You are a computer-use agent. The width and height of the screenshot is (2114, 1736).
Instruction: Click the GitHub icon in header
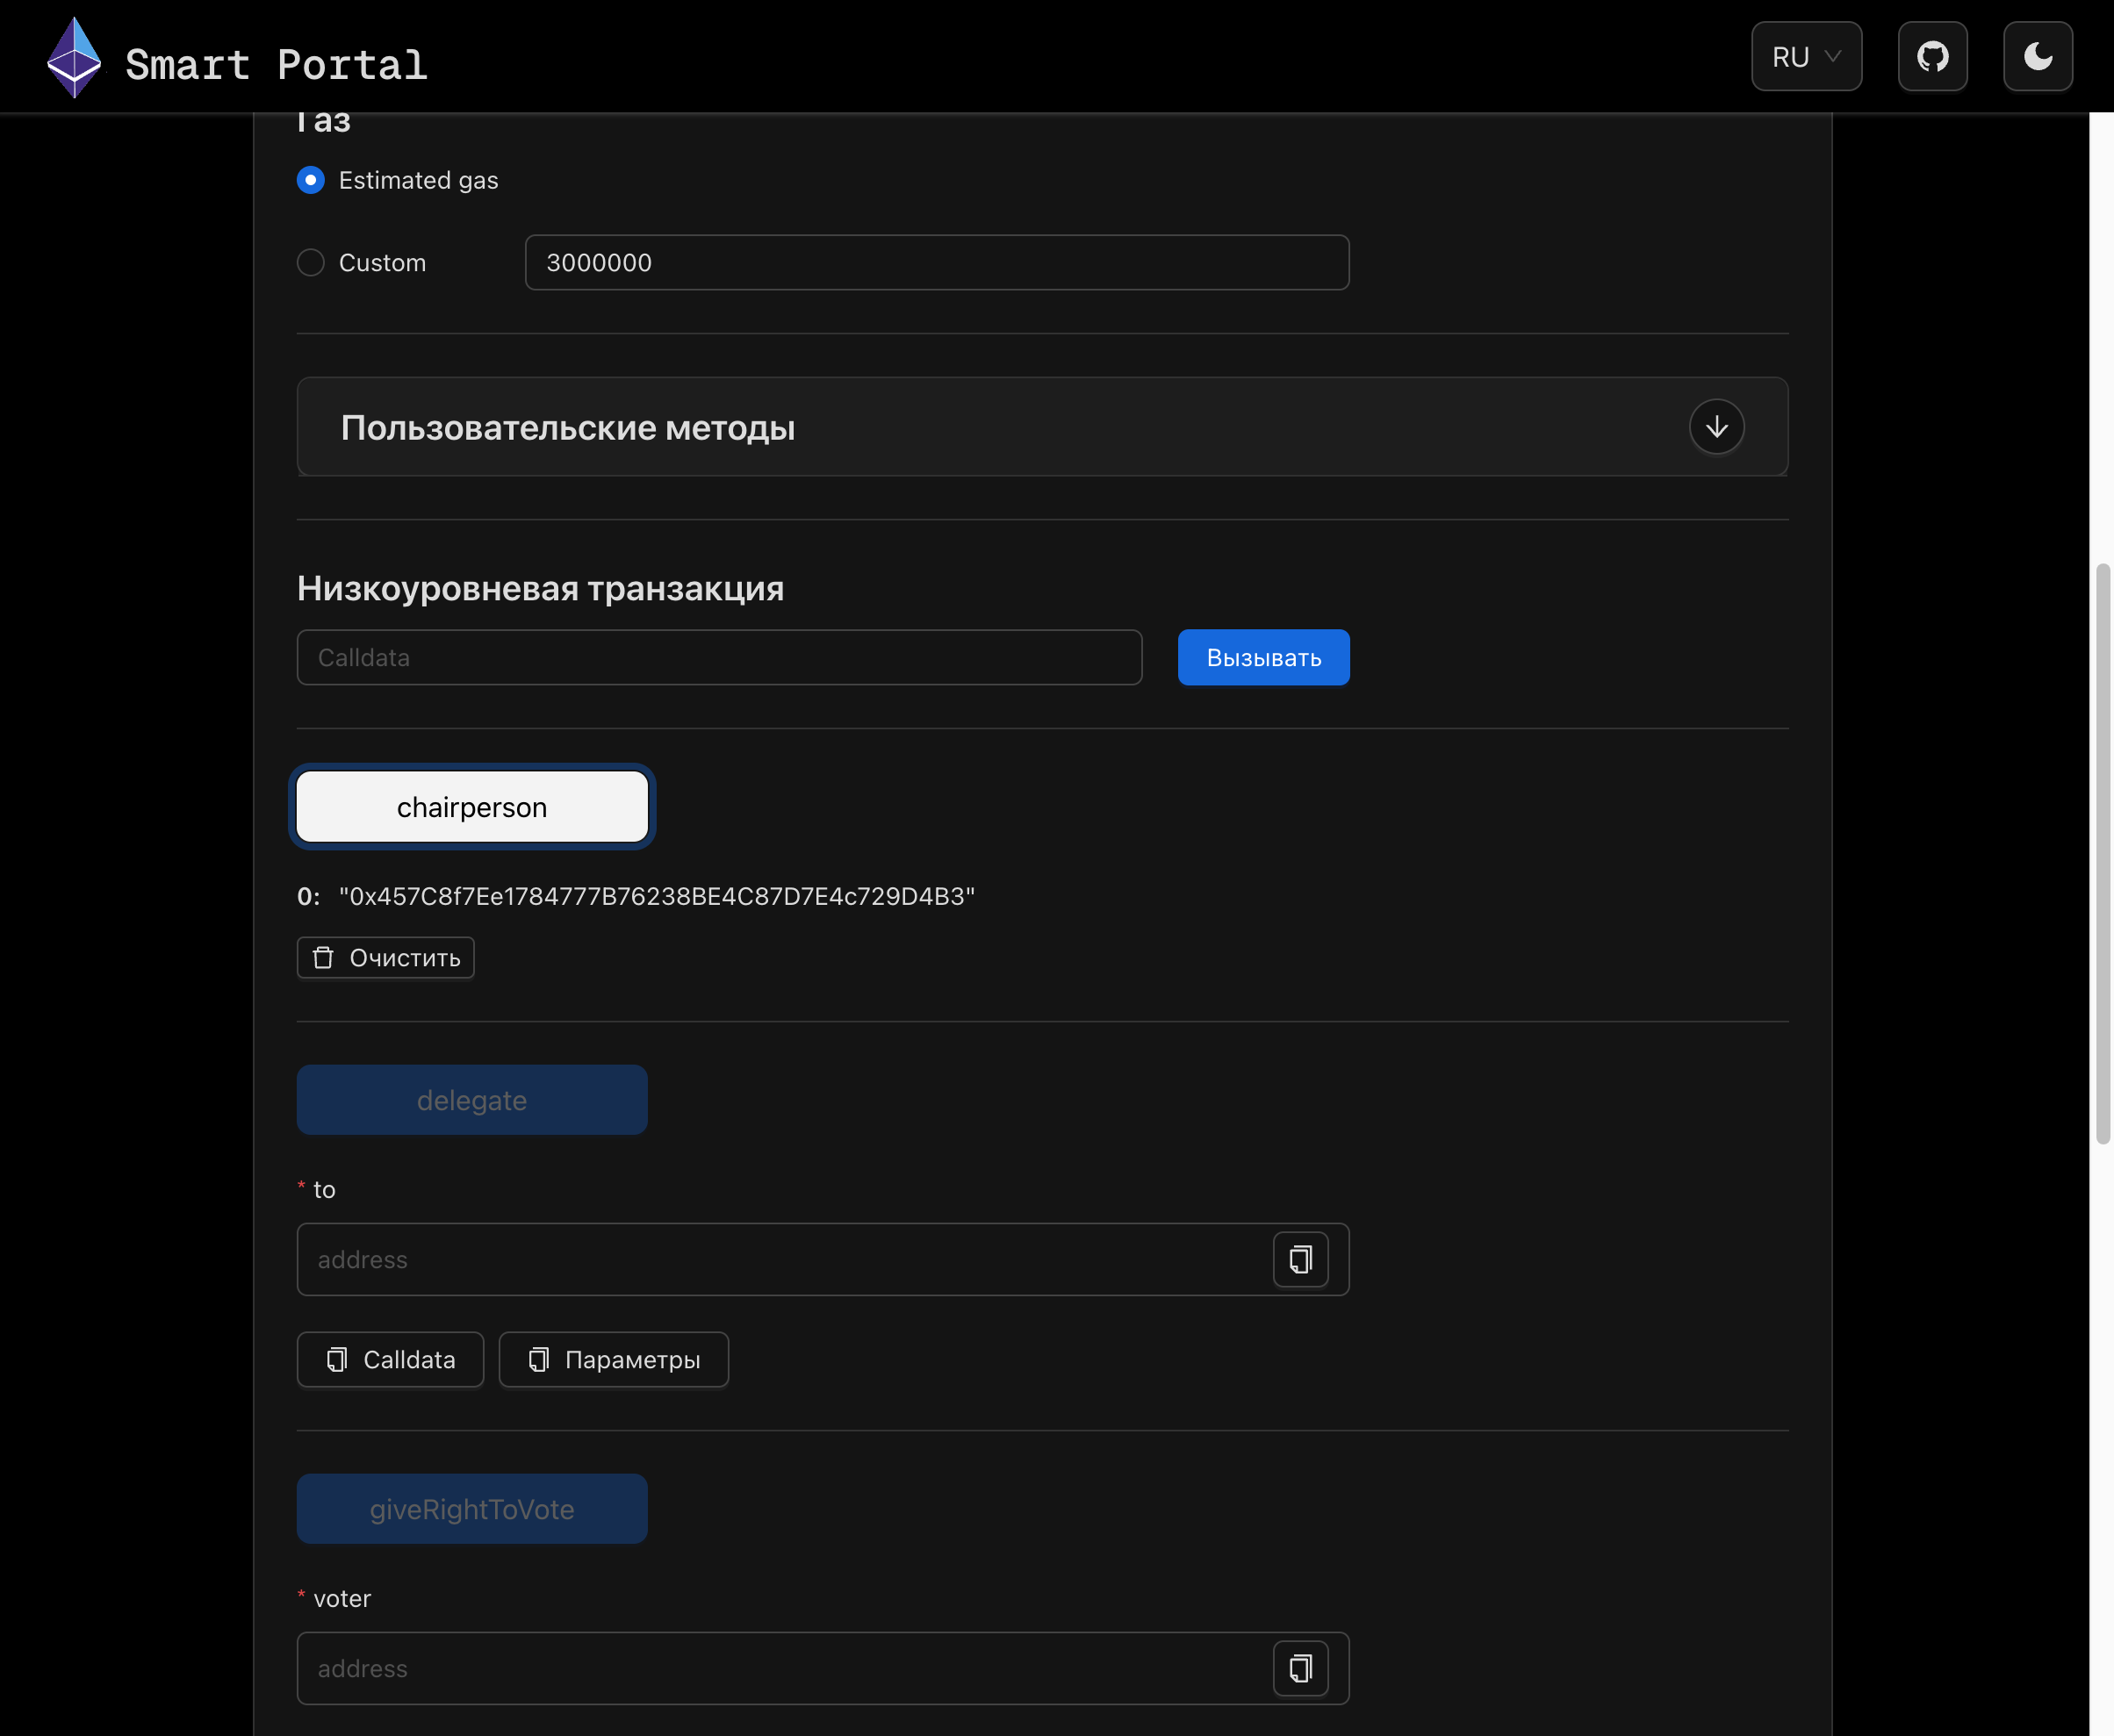pos(1933,56)
